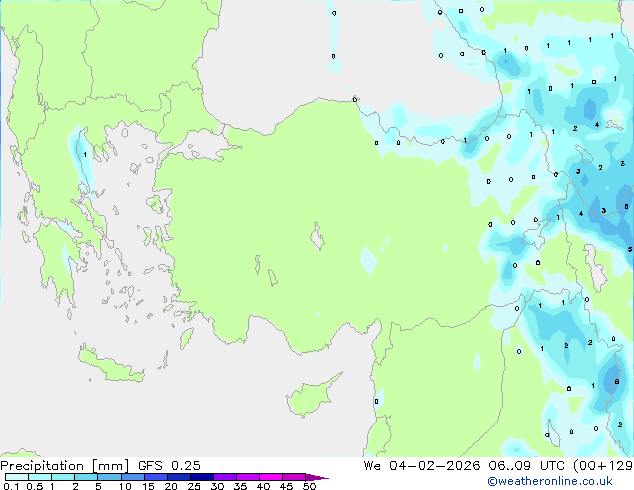Pick the 35–40 mm violet legend swatch
This screenshot has height=490, width=634.
[x=247, y=477]
